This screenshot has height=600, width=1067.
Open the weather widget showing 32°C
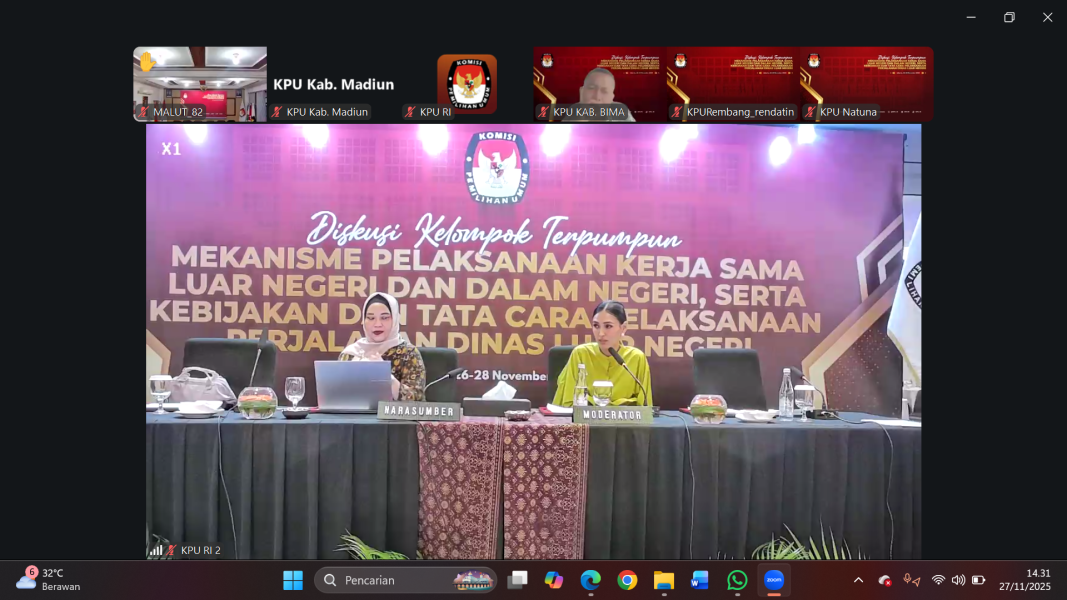pyautogui.click(x=48, y=580)
